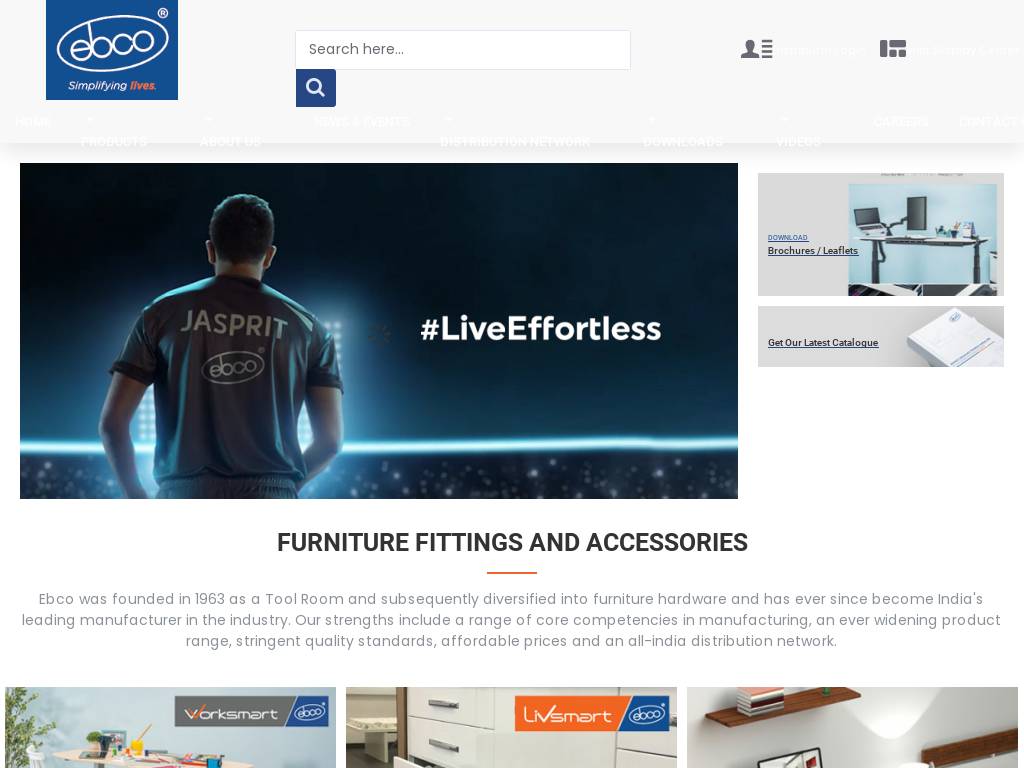Viewport: 1024px width, 768px height.
Task: Select the Careers menu item
Action: point(901,121)
